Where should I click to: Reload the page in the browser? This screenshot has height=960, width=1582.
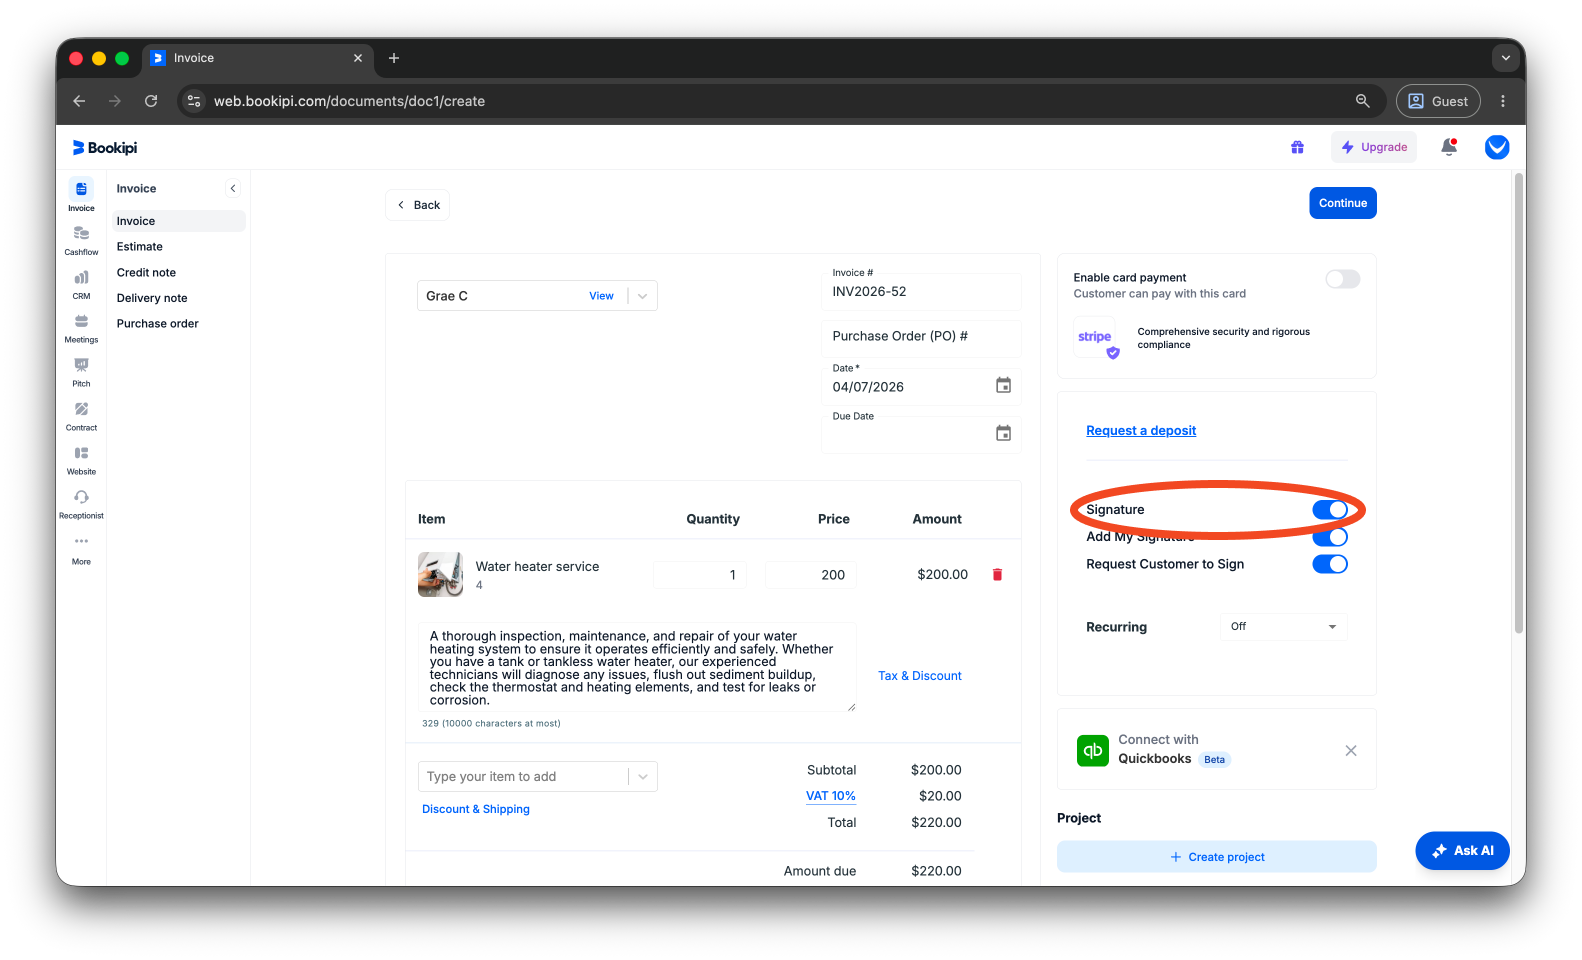pos(151,101)
